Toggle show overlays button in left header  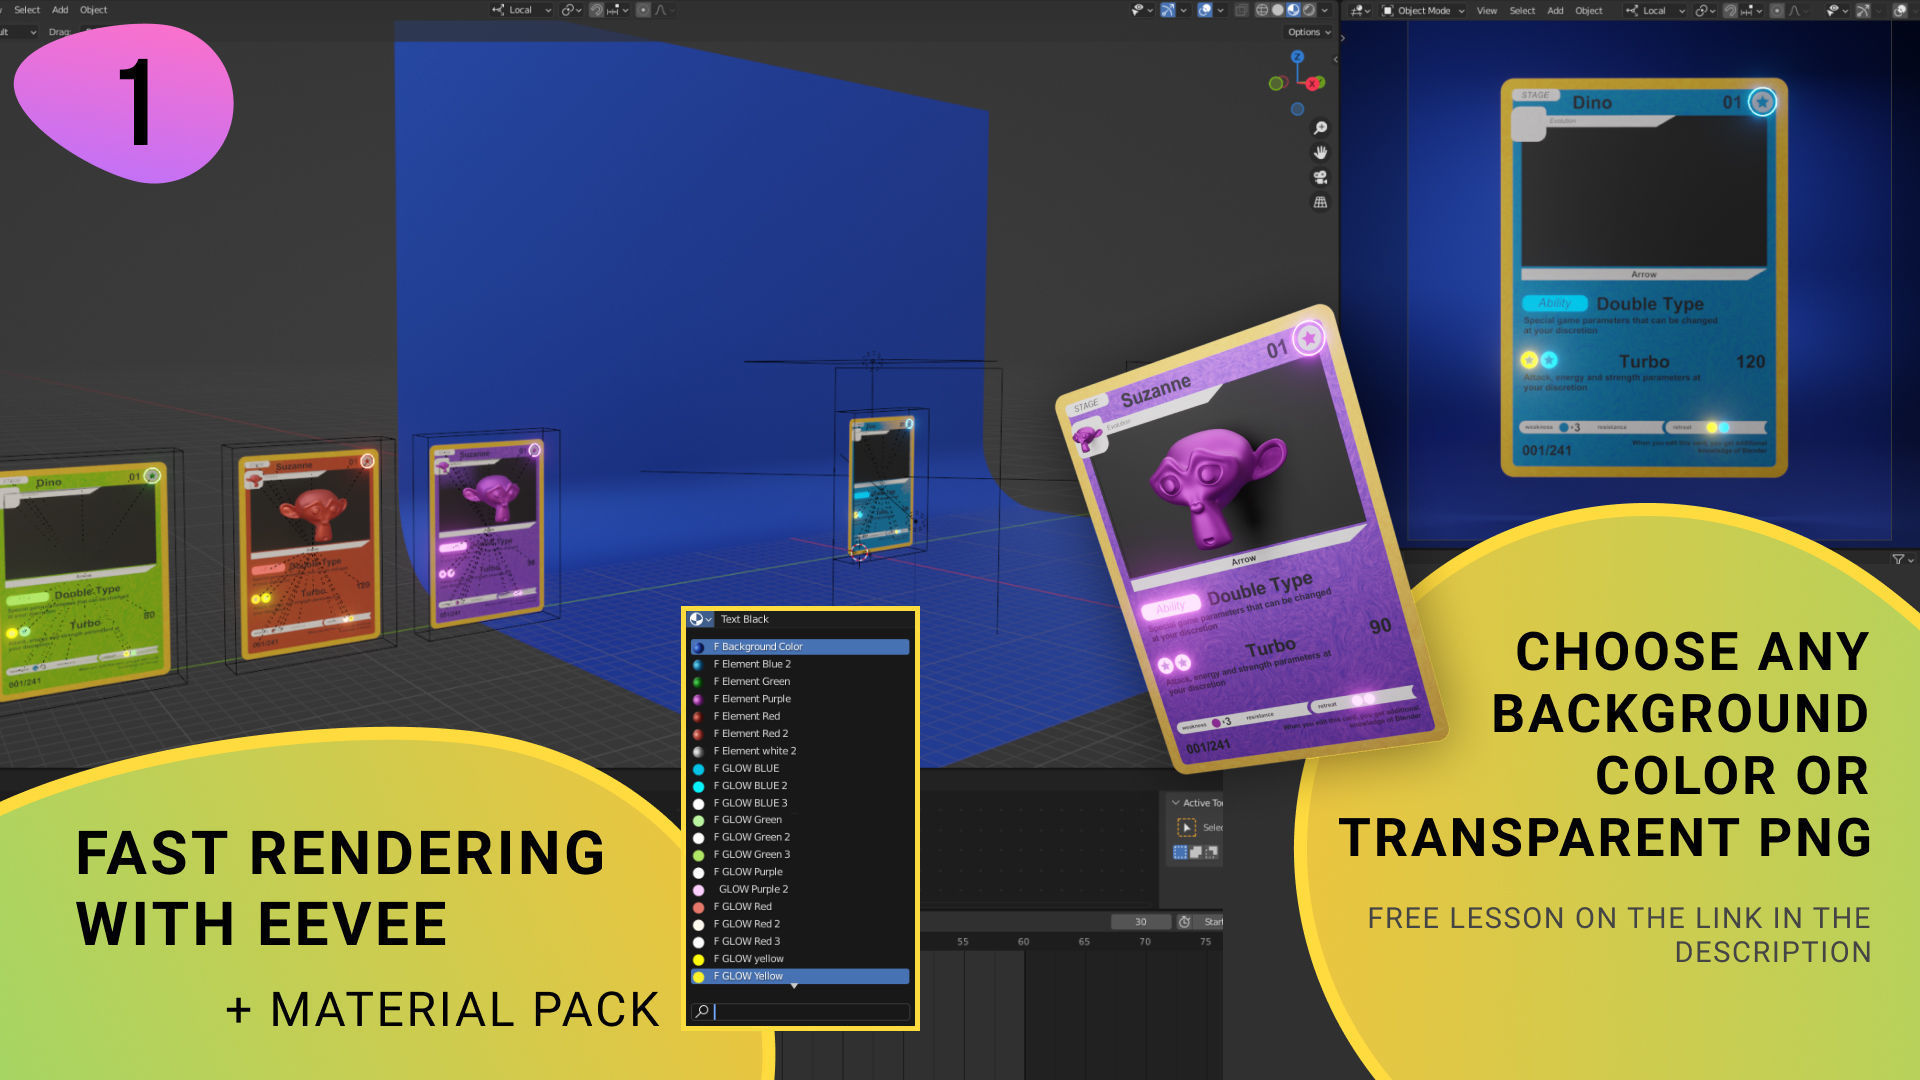click(x=1205, y=10)
